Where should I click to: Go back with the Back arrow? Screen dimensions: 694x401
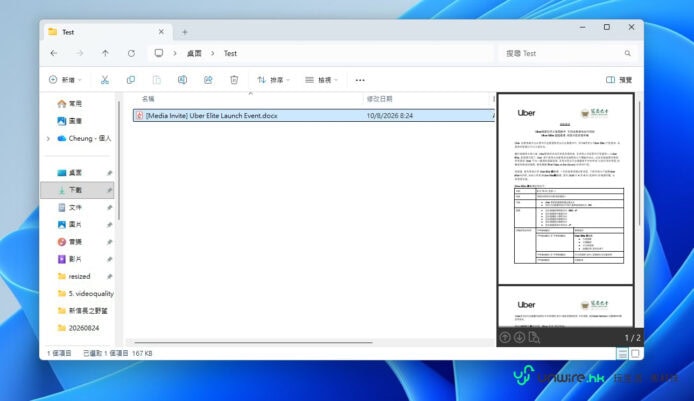click(54, 53)
